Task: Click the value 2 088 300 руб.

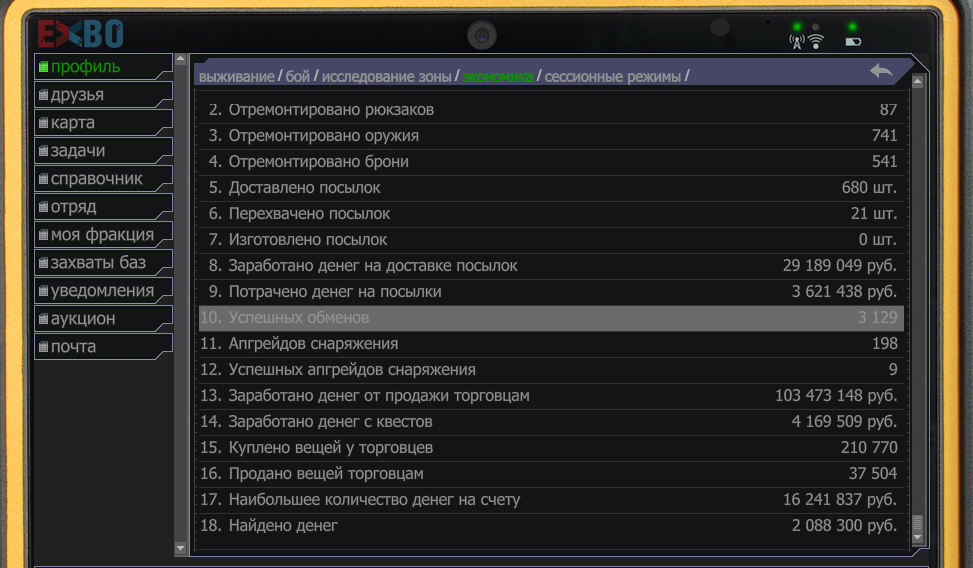Action: click(844, 526)
